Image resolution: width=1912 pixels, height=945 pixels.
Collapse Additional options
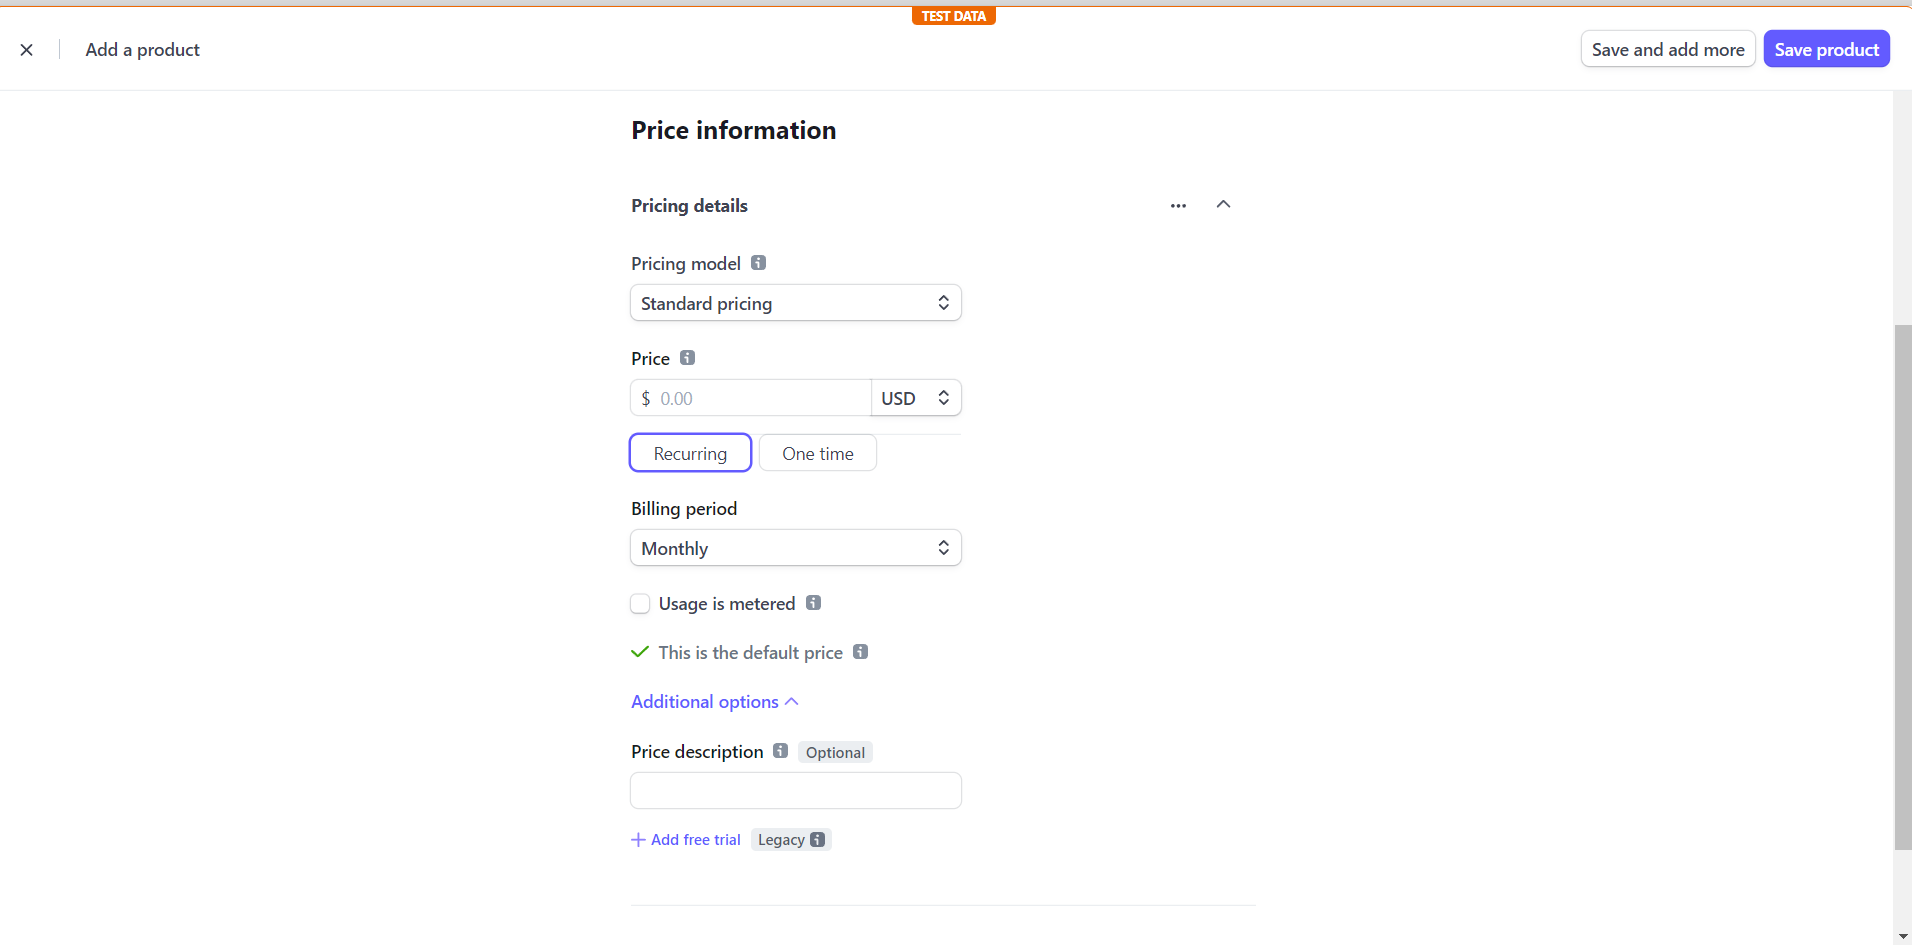714,702
